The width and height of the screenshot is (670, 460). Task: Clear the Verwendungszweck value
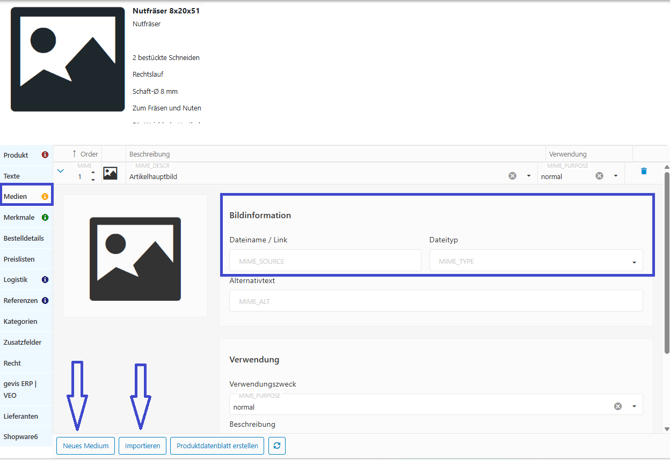(x=618, y=406)
